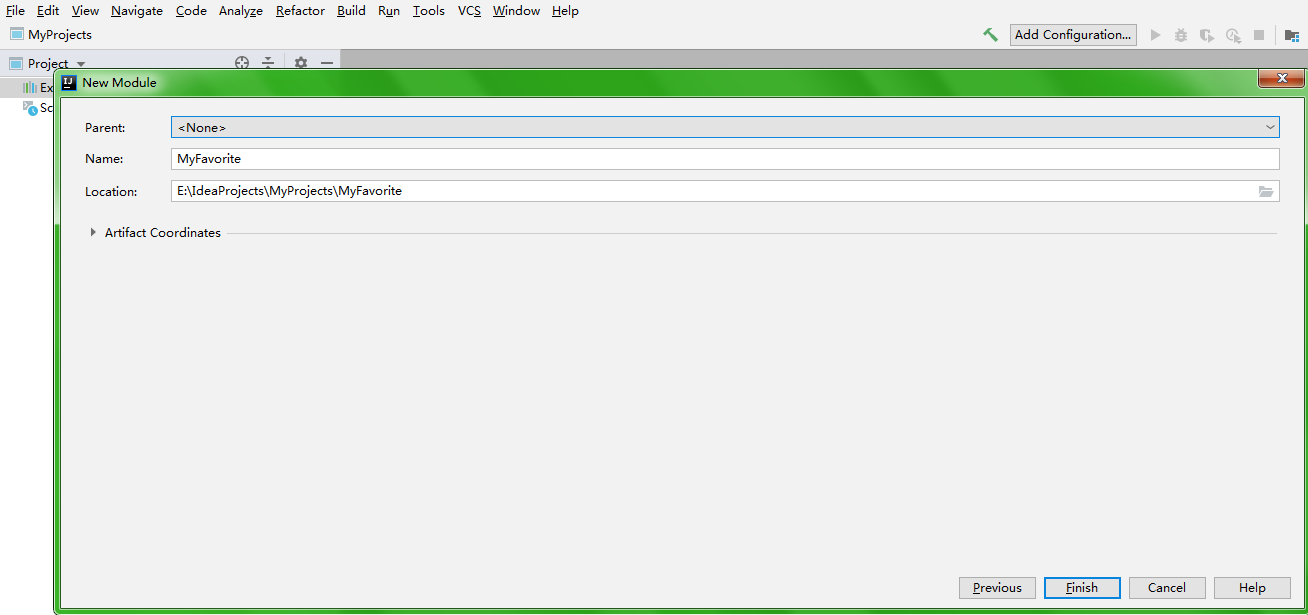The width and height of the screenshot is (1308, 615).
Task: Click Scratches and Consoles icon in tree
Action: [30, 108]
